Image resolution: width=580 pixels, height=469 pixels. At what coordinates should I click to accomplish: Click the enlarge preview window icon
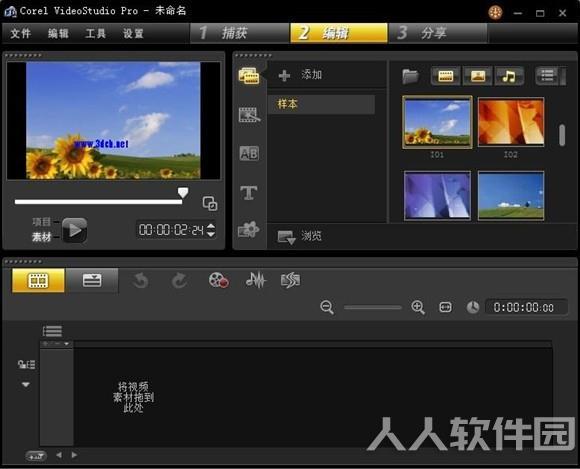pos(210,203)
